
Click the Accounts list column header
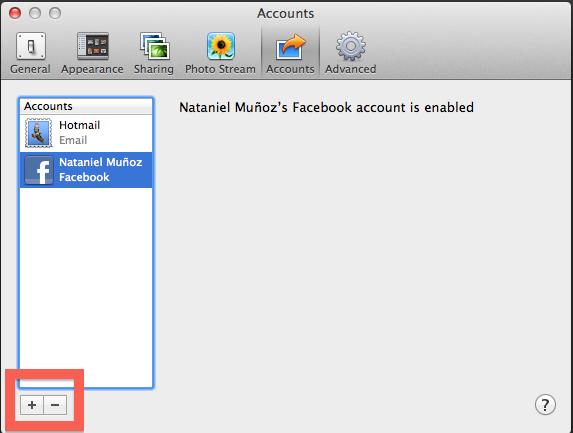point(86,106)
